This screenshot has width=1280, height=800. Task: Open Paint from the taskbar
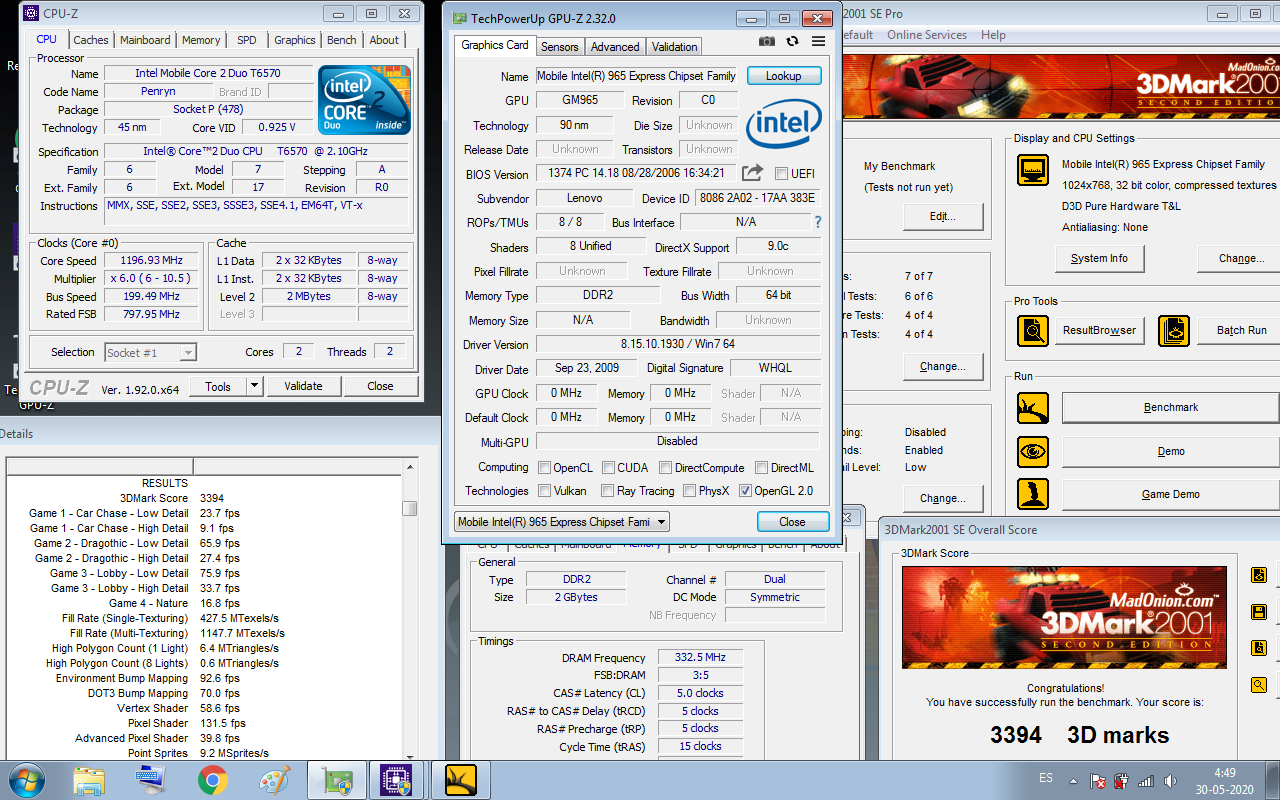[x=274, y=780]
